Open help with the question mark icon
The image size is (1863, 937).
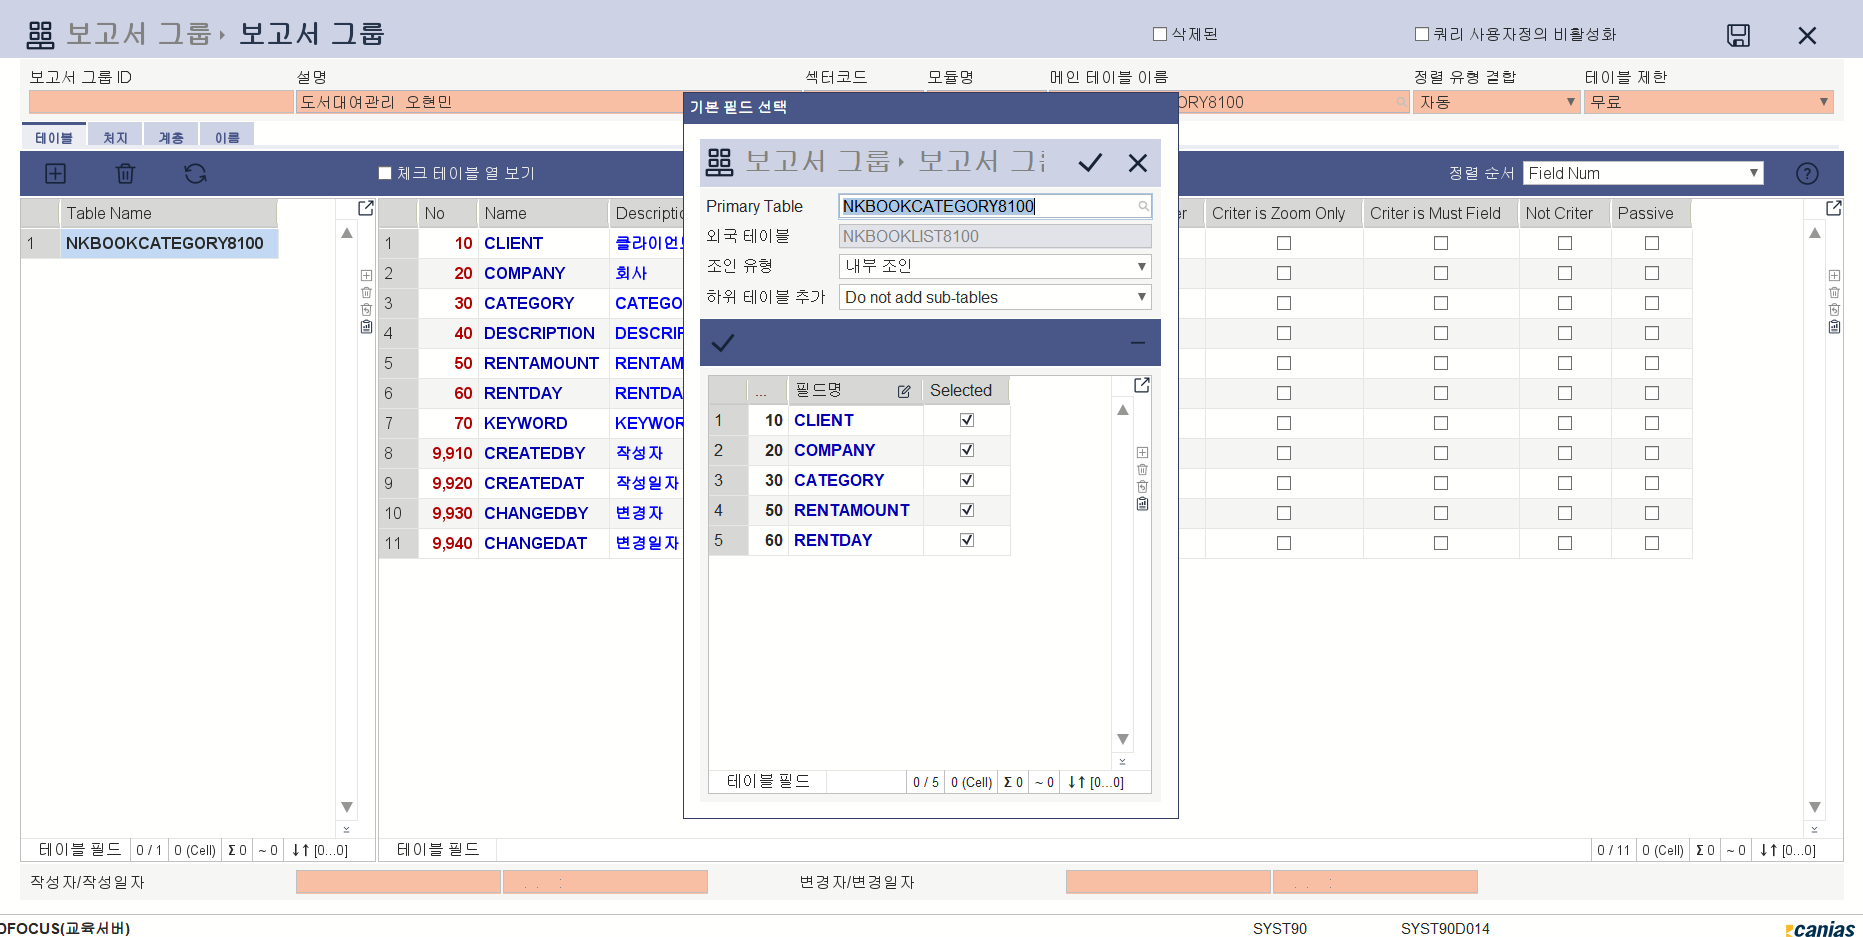(x=1807, y=173)
